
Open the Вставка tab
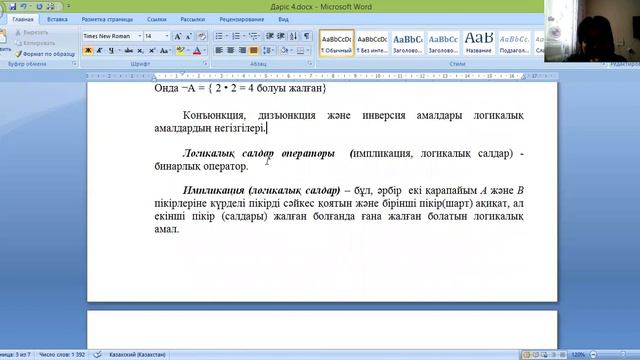coord(57,19)
